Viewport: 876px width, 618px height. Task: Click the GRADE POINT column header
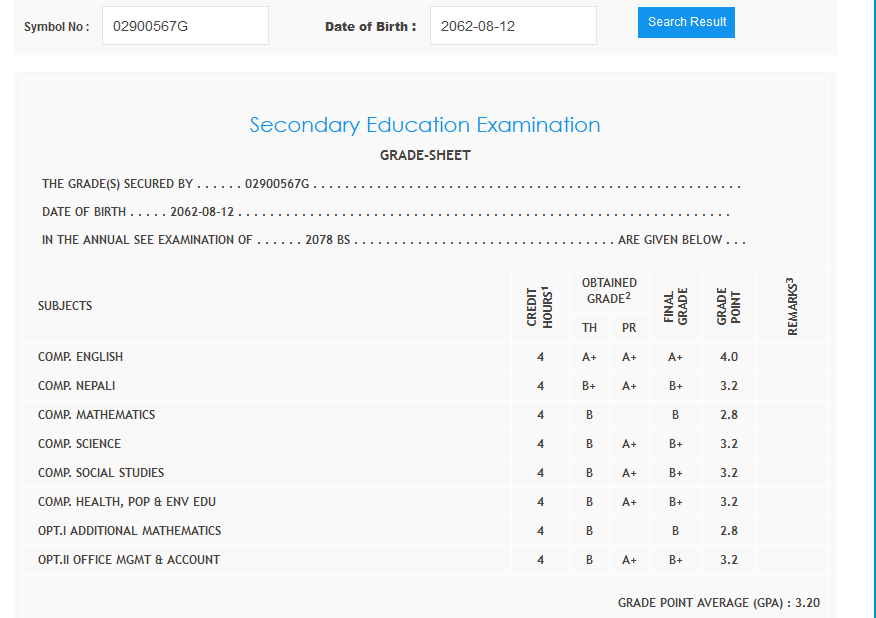(728, 306)
